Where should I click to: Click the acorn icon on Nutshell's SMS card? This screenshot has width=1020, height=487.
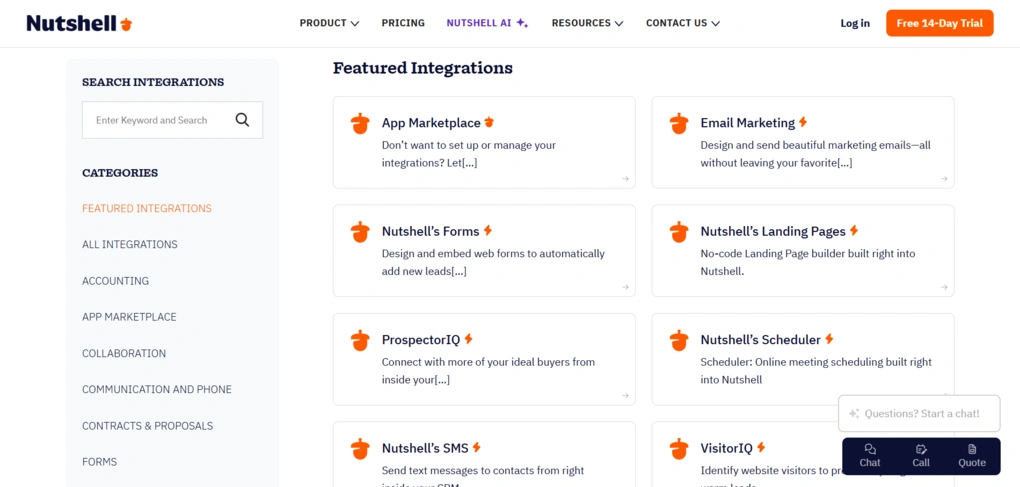point(360,449)
